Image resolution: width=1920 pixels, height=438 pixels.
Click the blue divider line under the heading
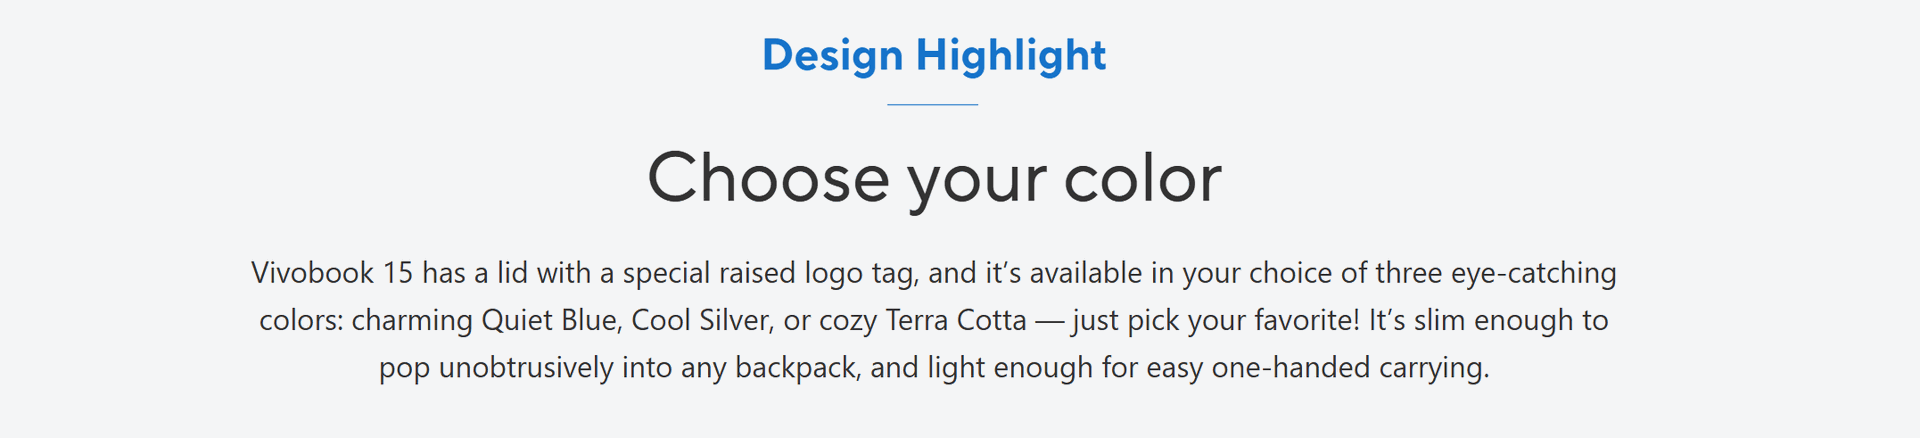(x=933, y=104)
